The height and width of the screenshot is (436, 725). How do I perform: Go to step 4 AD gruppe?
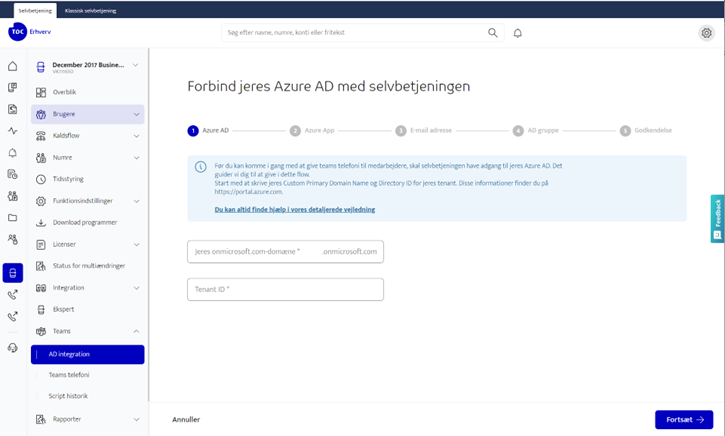tap(536, 131)
